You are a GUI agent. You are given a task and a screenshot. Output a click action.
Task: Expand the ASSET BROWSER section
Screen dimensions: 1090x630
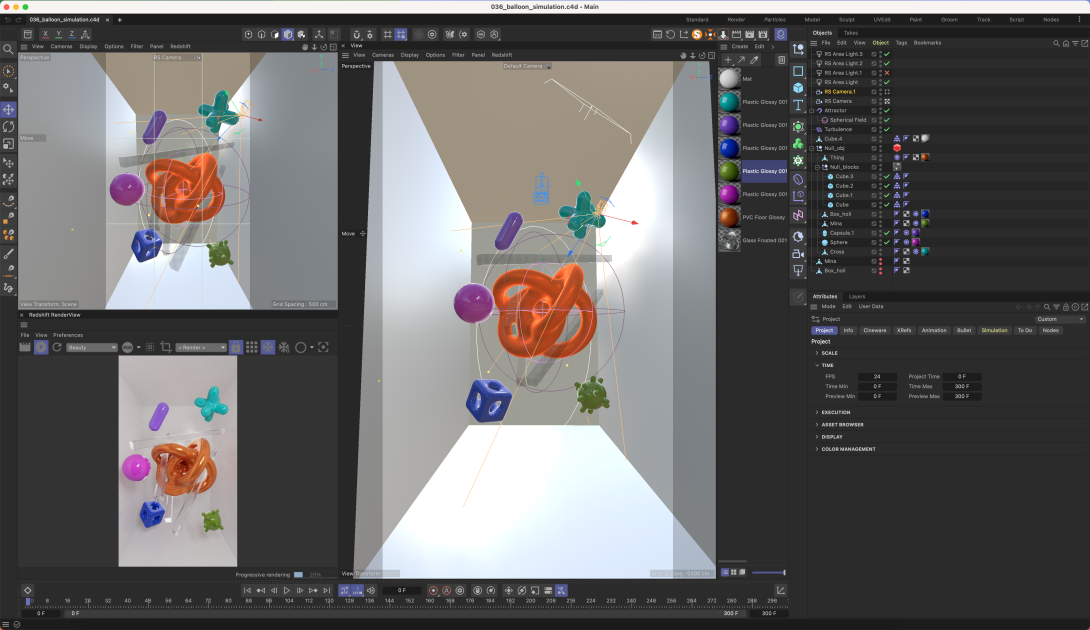point(817,424)
